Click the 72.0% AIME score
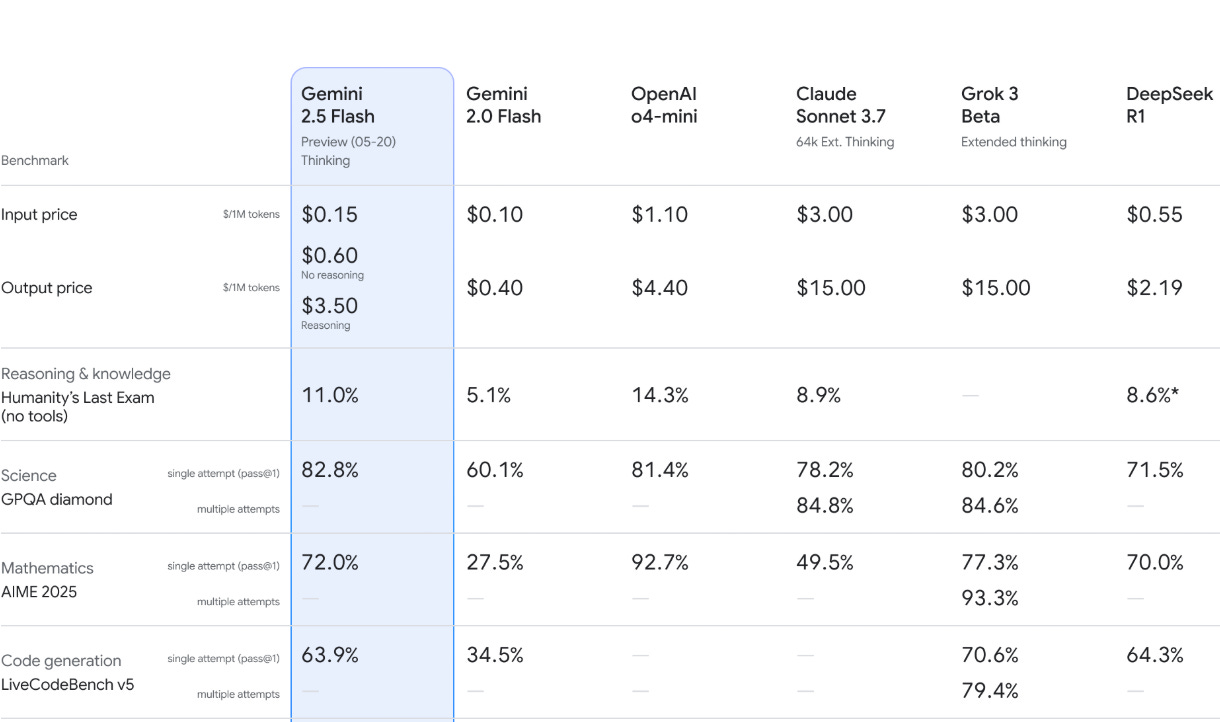Image resolution: width=1220 pixels, height=722 pixels. pos(330,563)
